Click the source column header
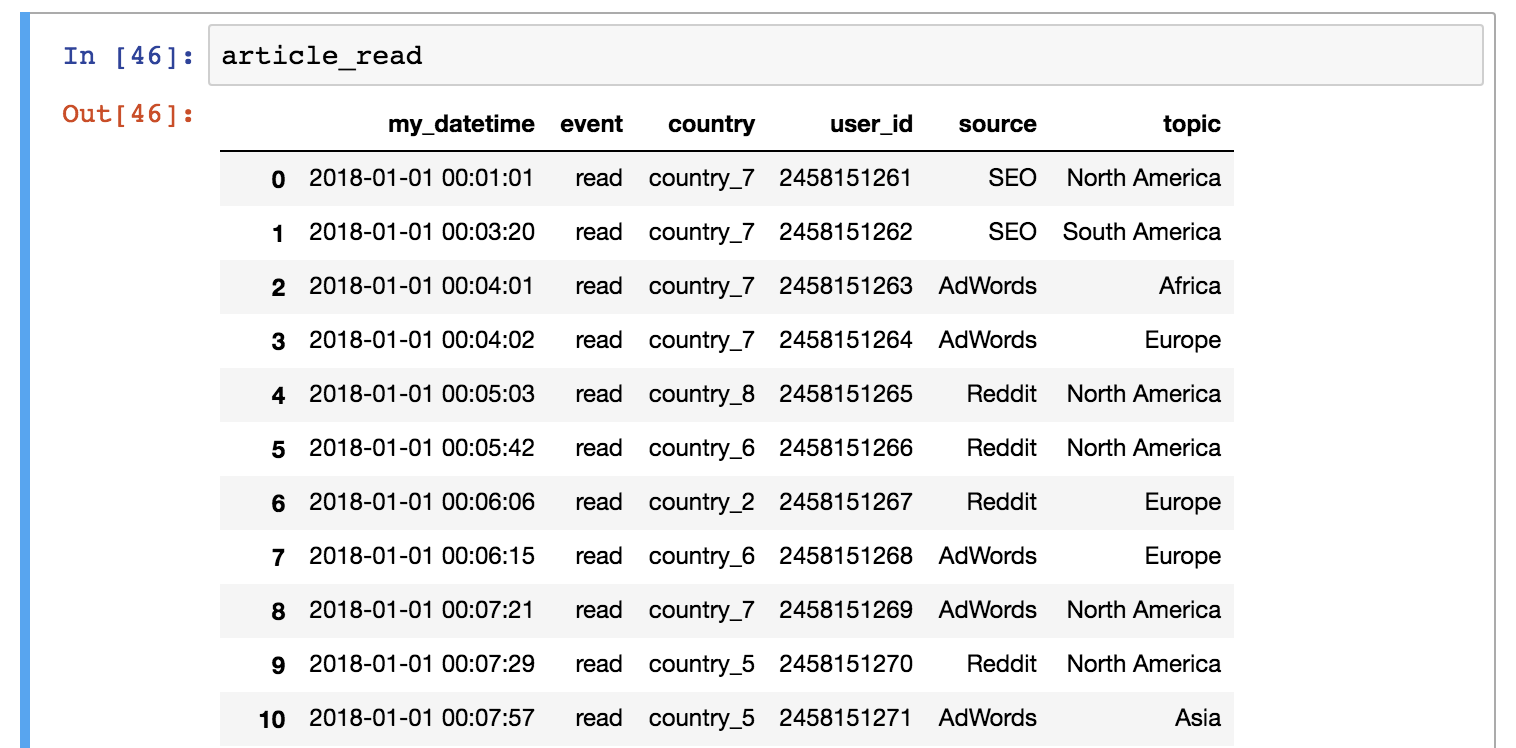1516x748 pixels. coord(997,124)
